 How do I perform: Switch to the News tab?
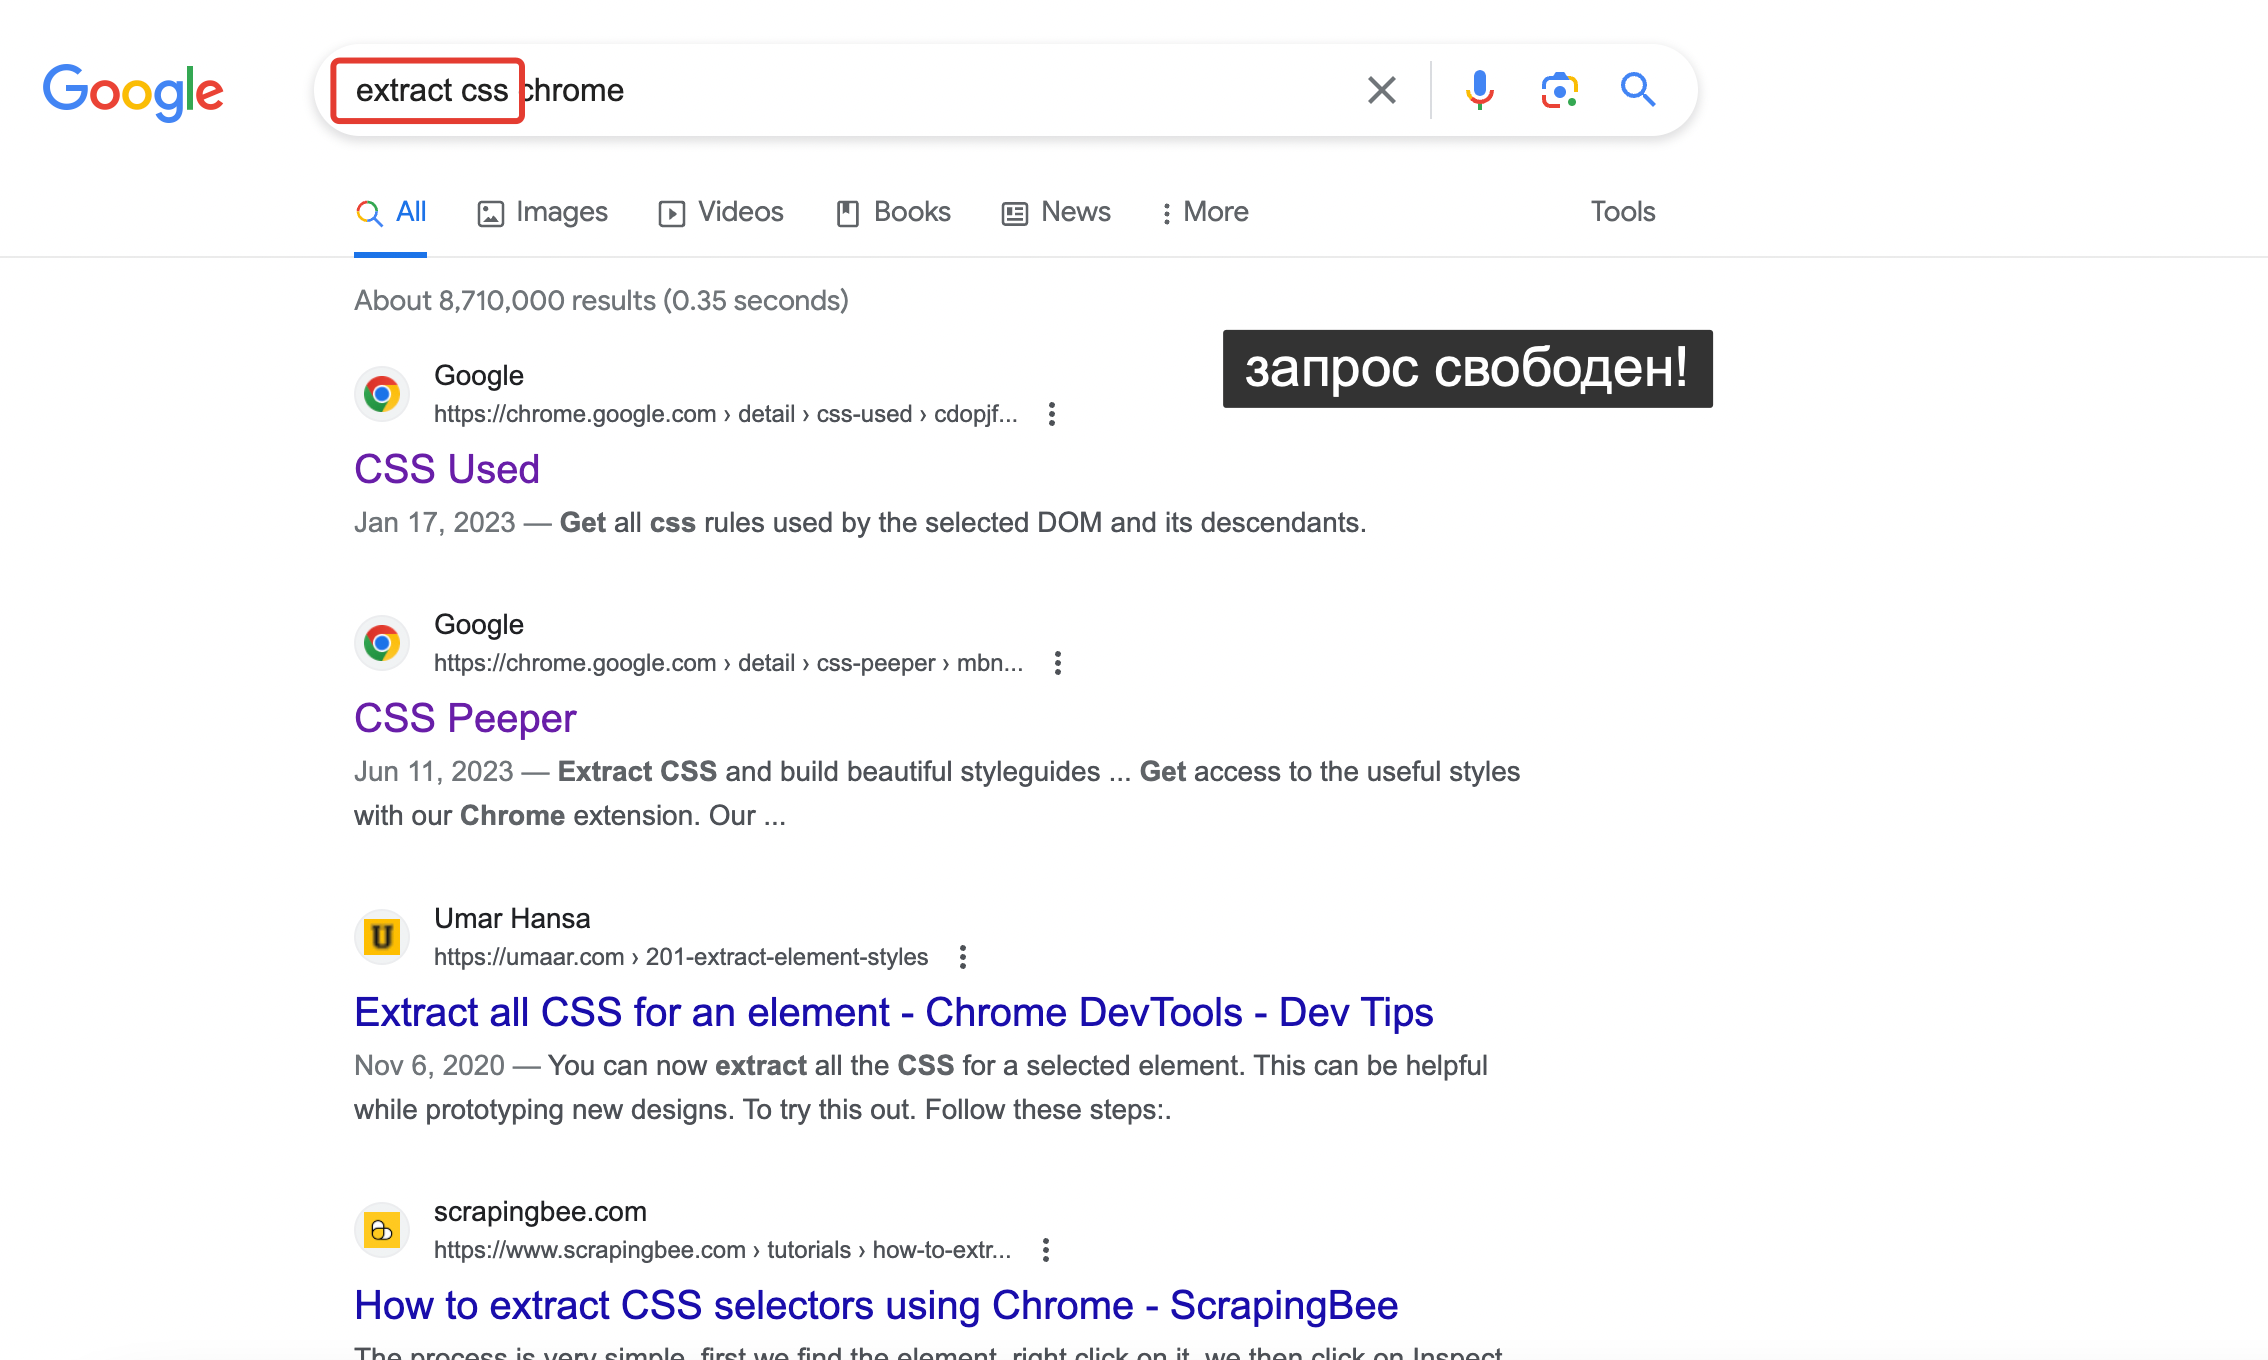tap(1056, 212)
